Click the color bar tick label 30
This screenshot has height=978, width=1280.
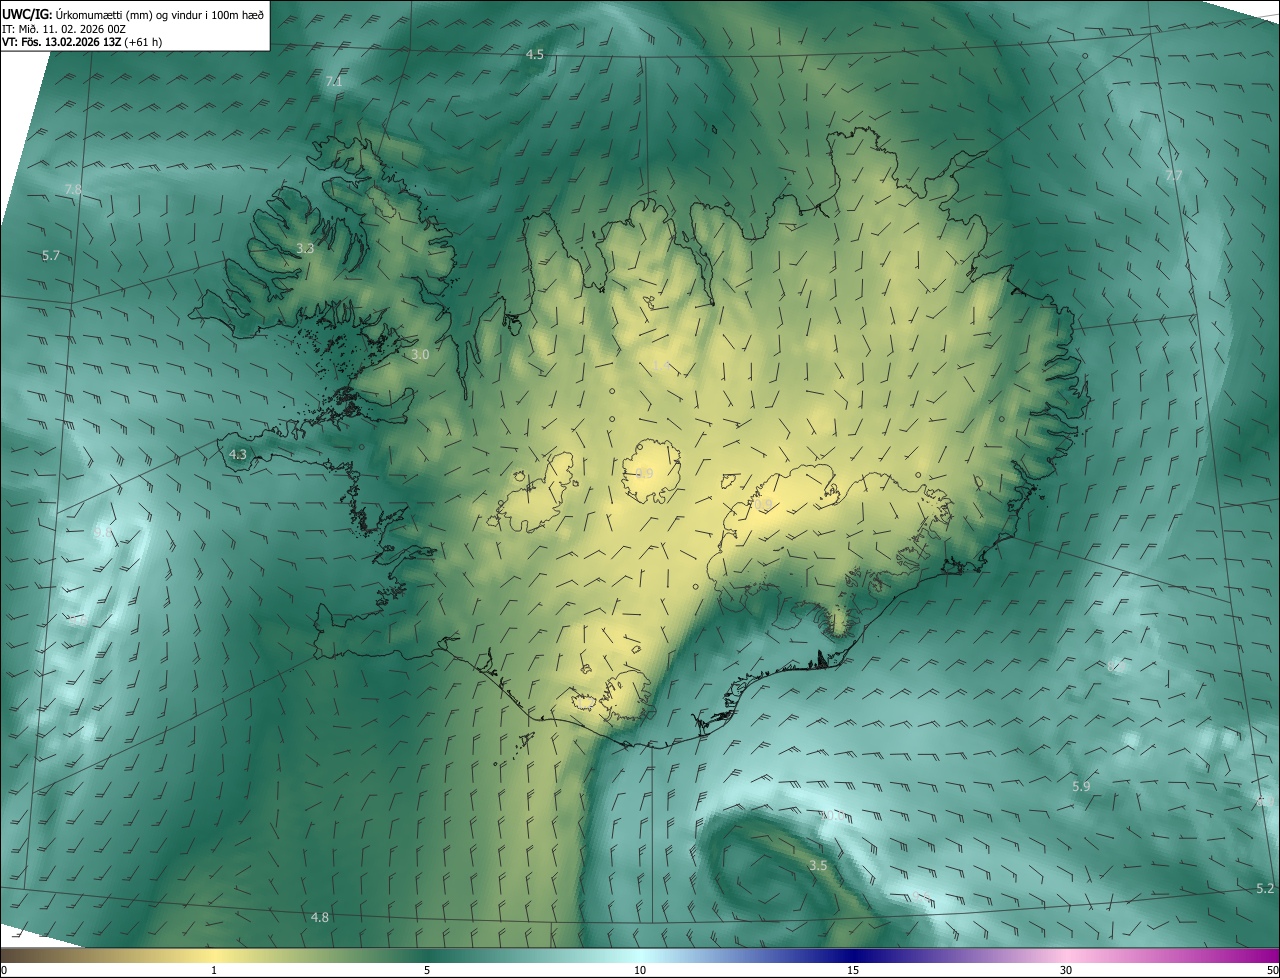pyautogui.click(x=1066, y=970)
